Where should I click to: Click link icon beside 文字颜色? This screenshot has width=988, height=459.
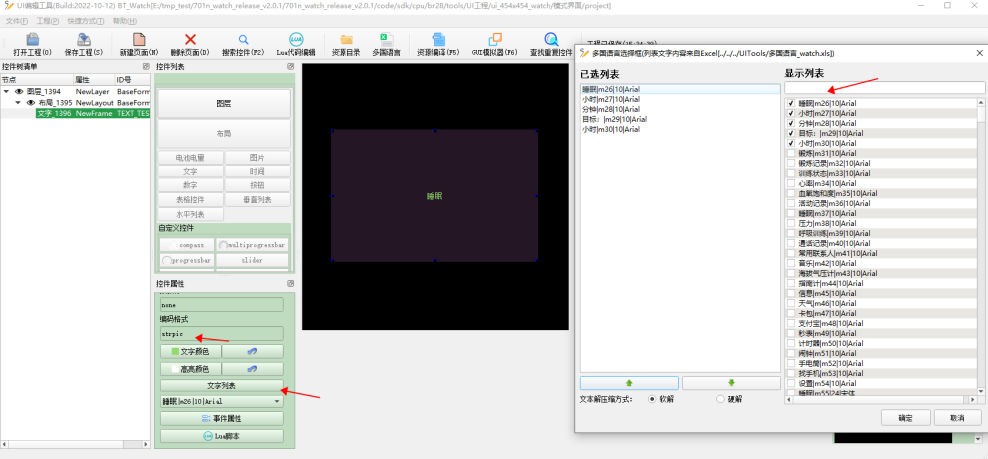[253, 351]
